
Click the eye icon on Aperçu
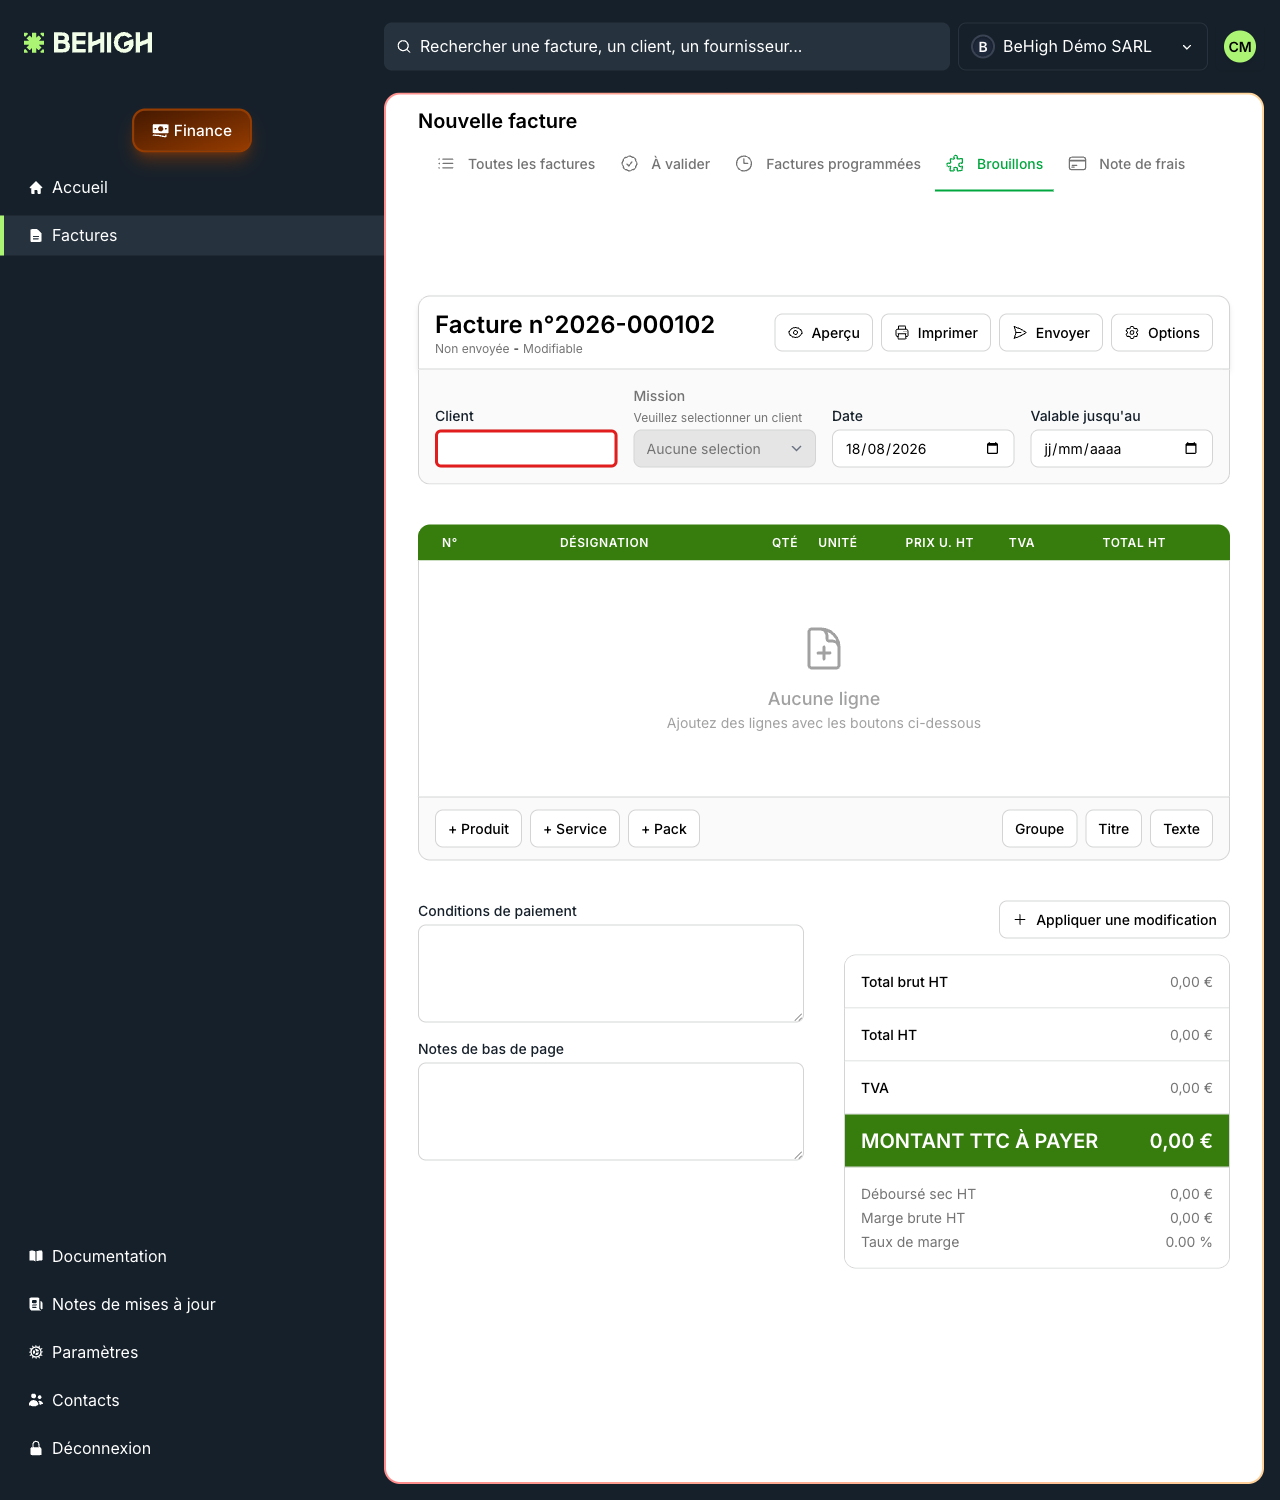point(796,333)
